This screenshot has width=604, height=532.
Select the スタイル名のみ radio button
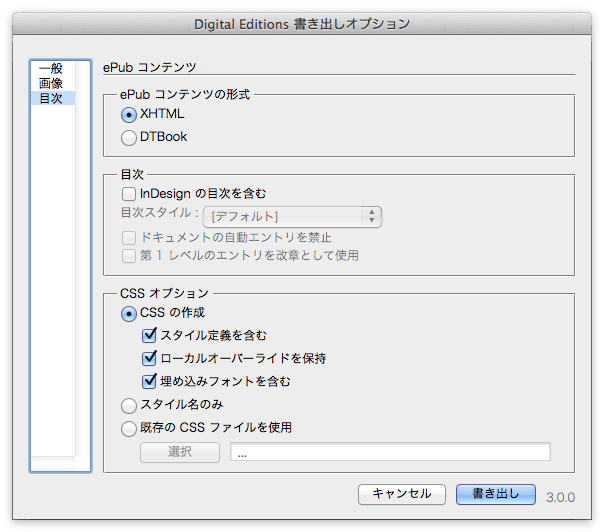pos(129,405)
